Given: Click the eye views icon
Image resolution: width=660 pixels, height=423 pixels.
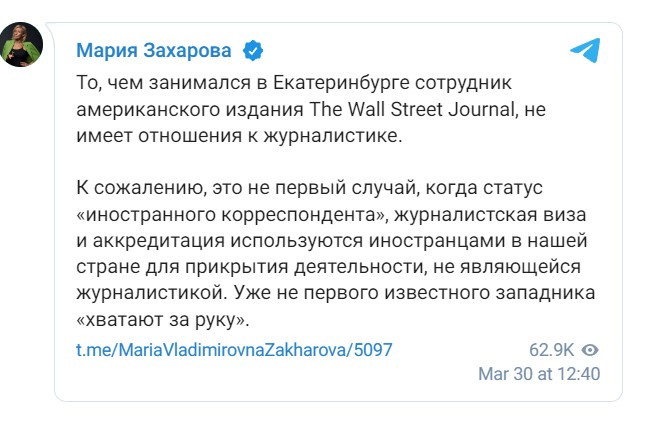Looking at the screenshot, I should 591,350.
